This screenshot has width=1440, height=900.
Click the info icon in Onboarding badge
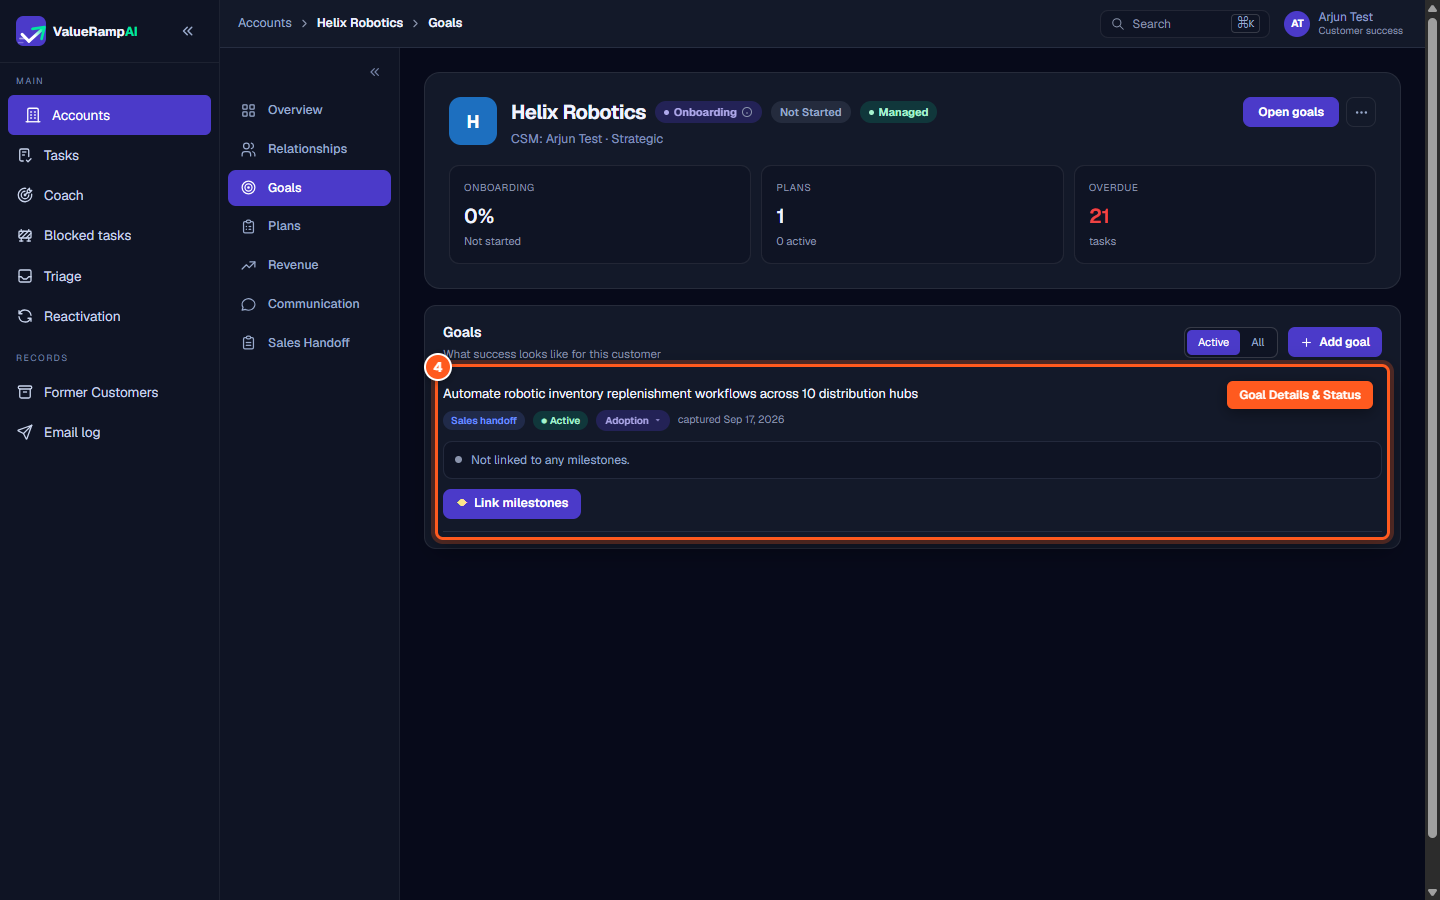(747, 112)
